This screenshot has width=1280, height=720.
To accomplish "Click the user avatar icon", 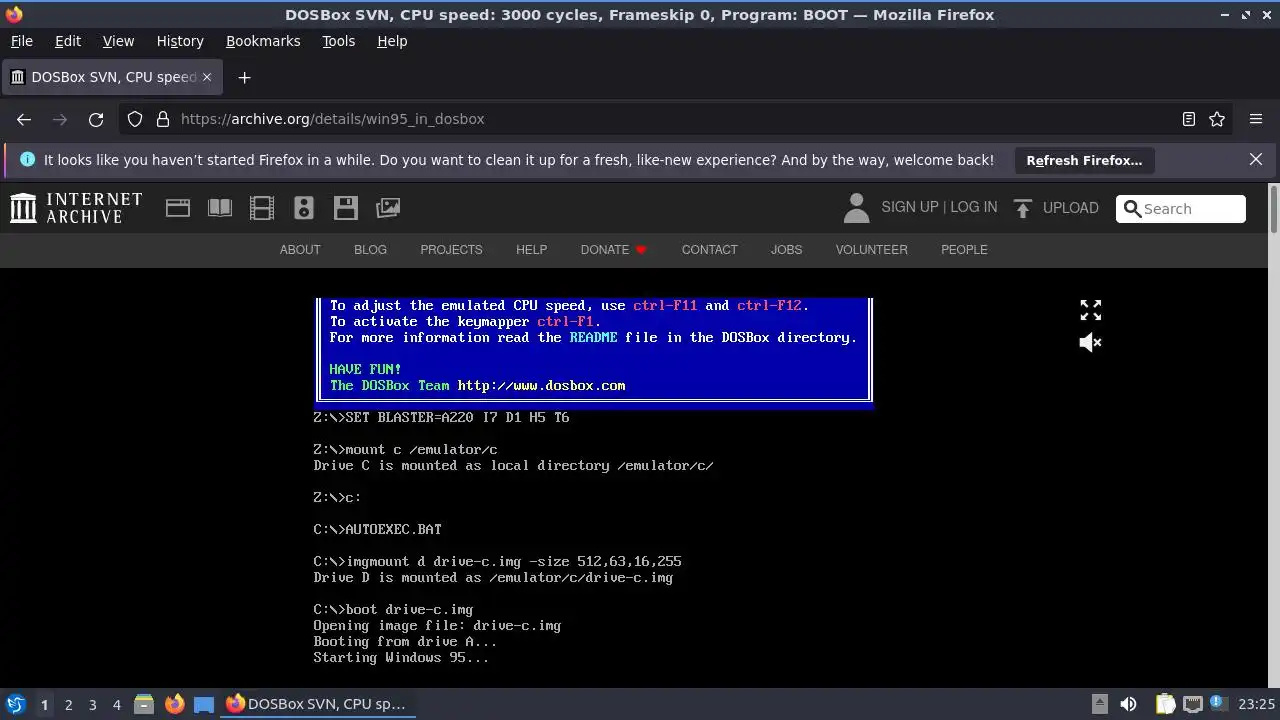I will tap(856, 208).
